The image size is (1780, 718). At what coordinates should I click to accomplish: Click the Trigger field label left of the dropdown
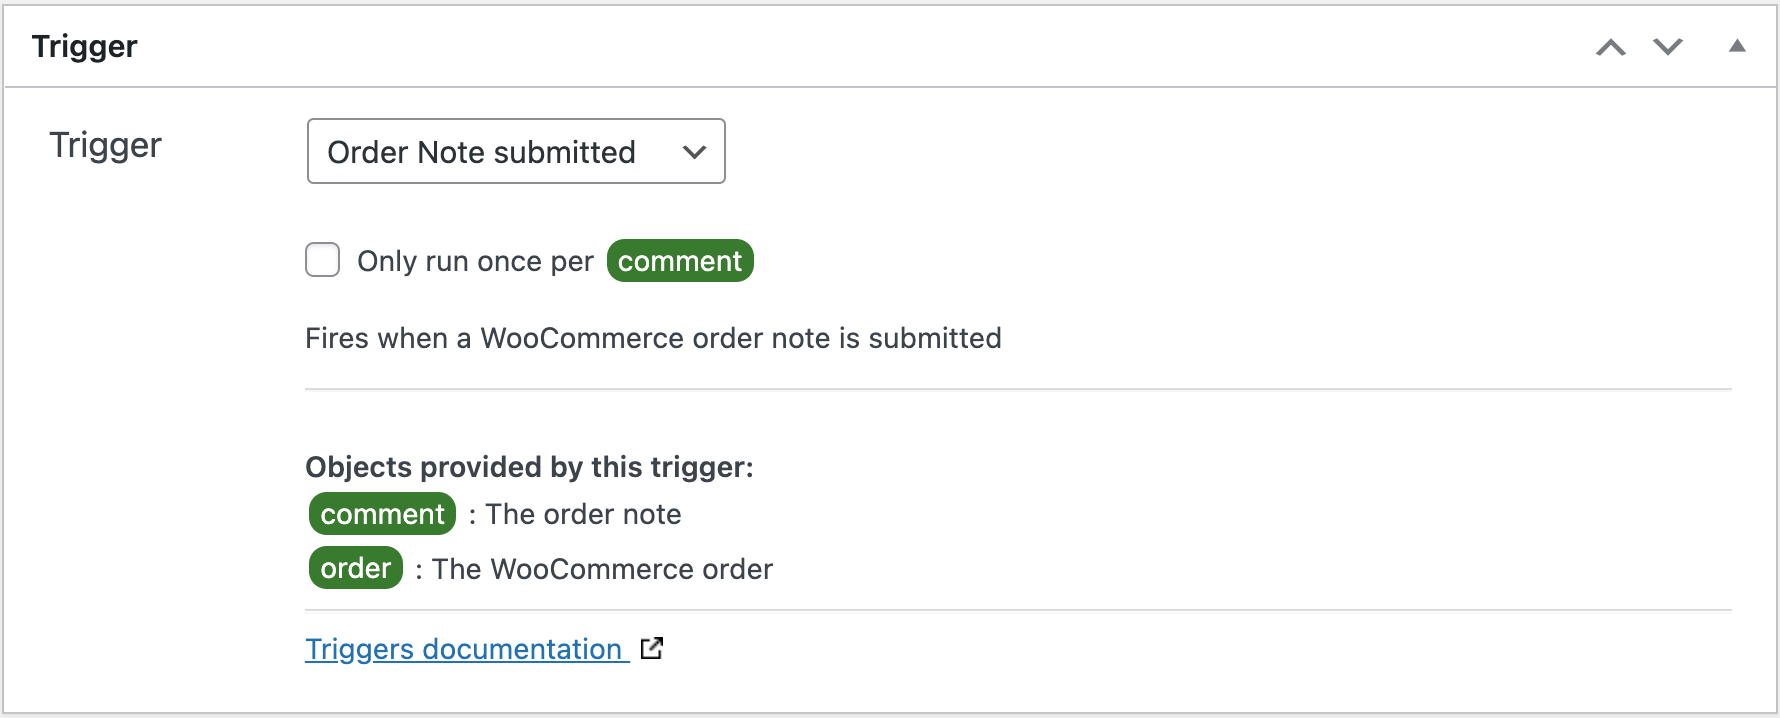[x=105, y=145]
